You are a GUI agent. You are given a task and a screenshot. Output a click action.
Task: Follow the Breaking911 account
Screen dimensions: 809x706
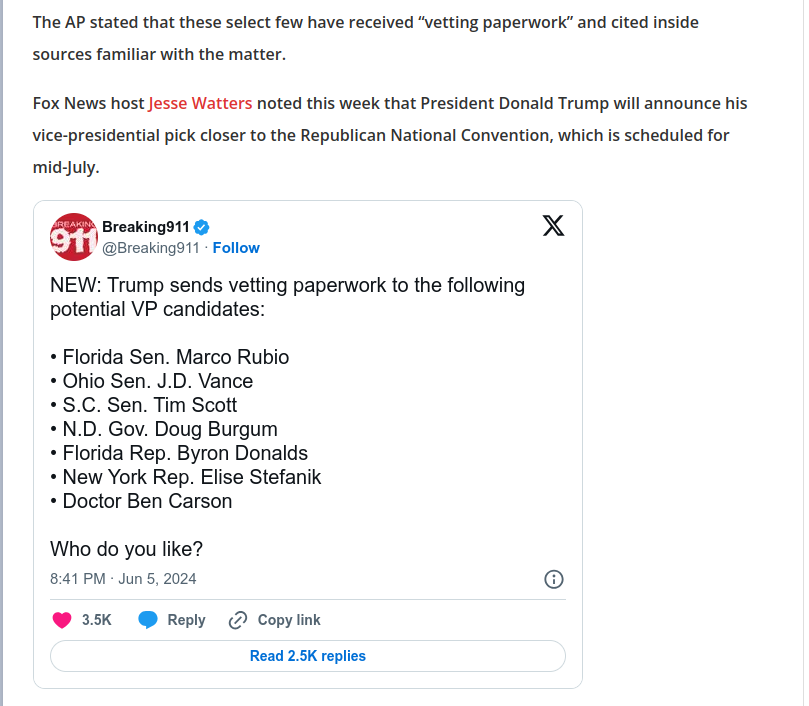[236, 248]
